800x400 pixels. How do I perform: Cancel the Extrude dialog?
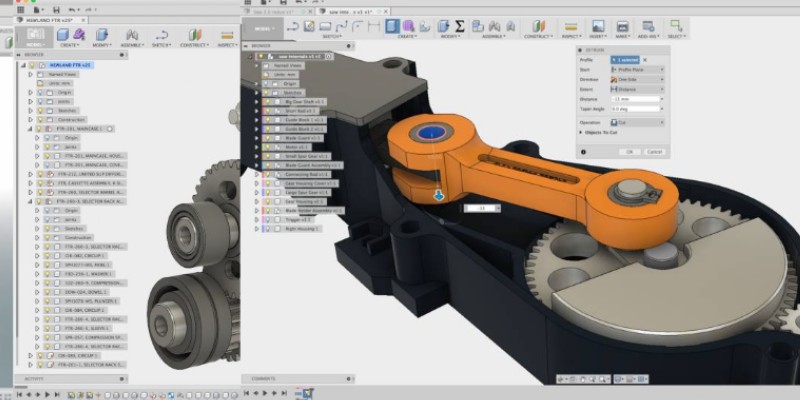654,152
